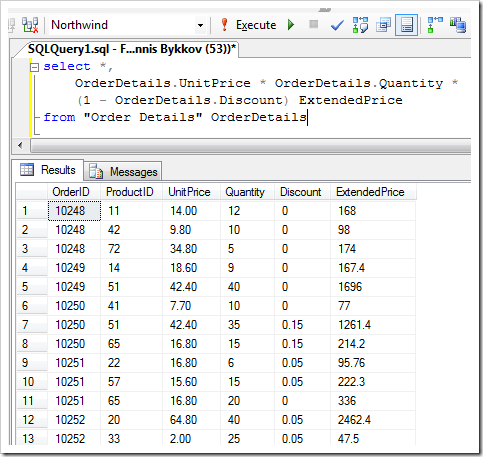
Task: Click OrderDetails.Discount in the query text
Action: pyautogui.click(x=199, y=100)
